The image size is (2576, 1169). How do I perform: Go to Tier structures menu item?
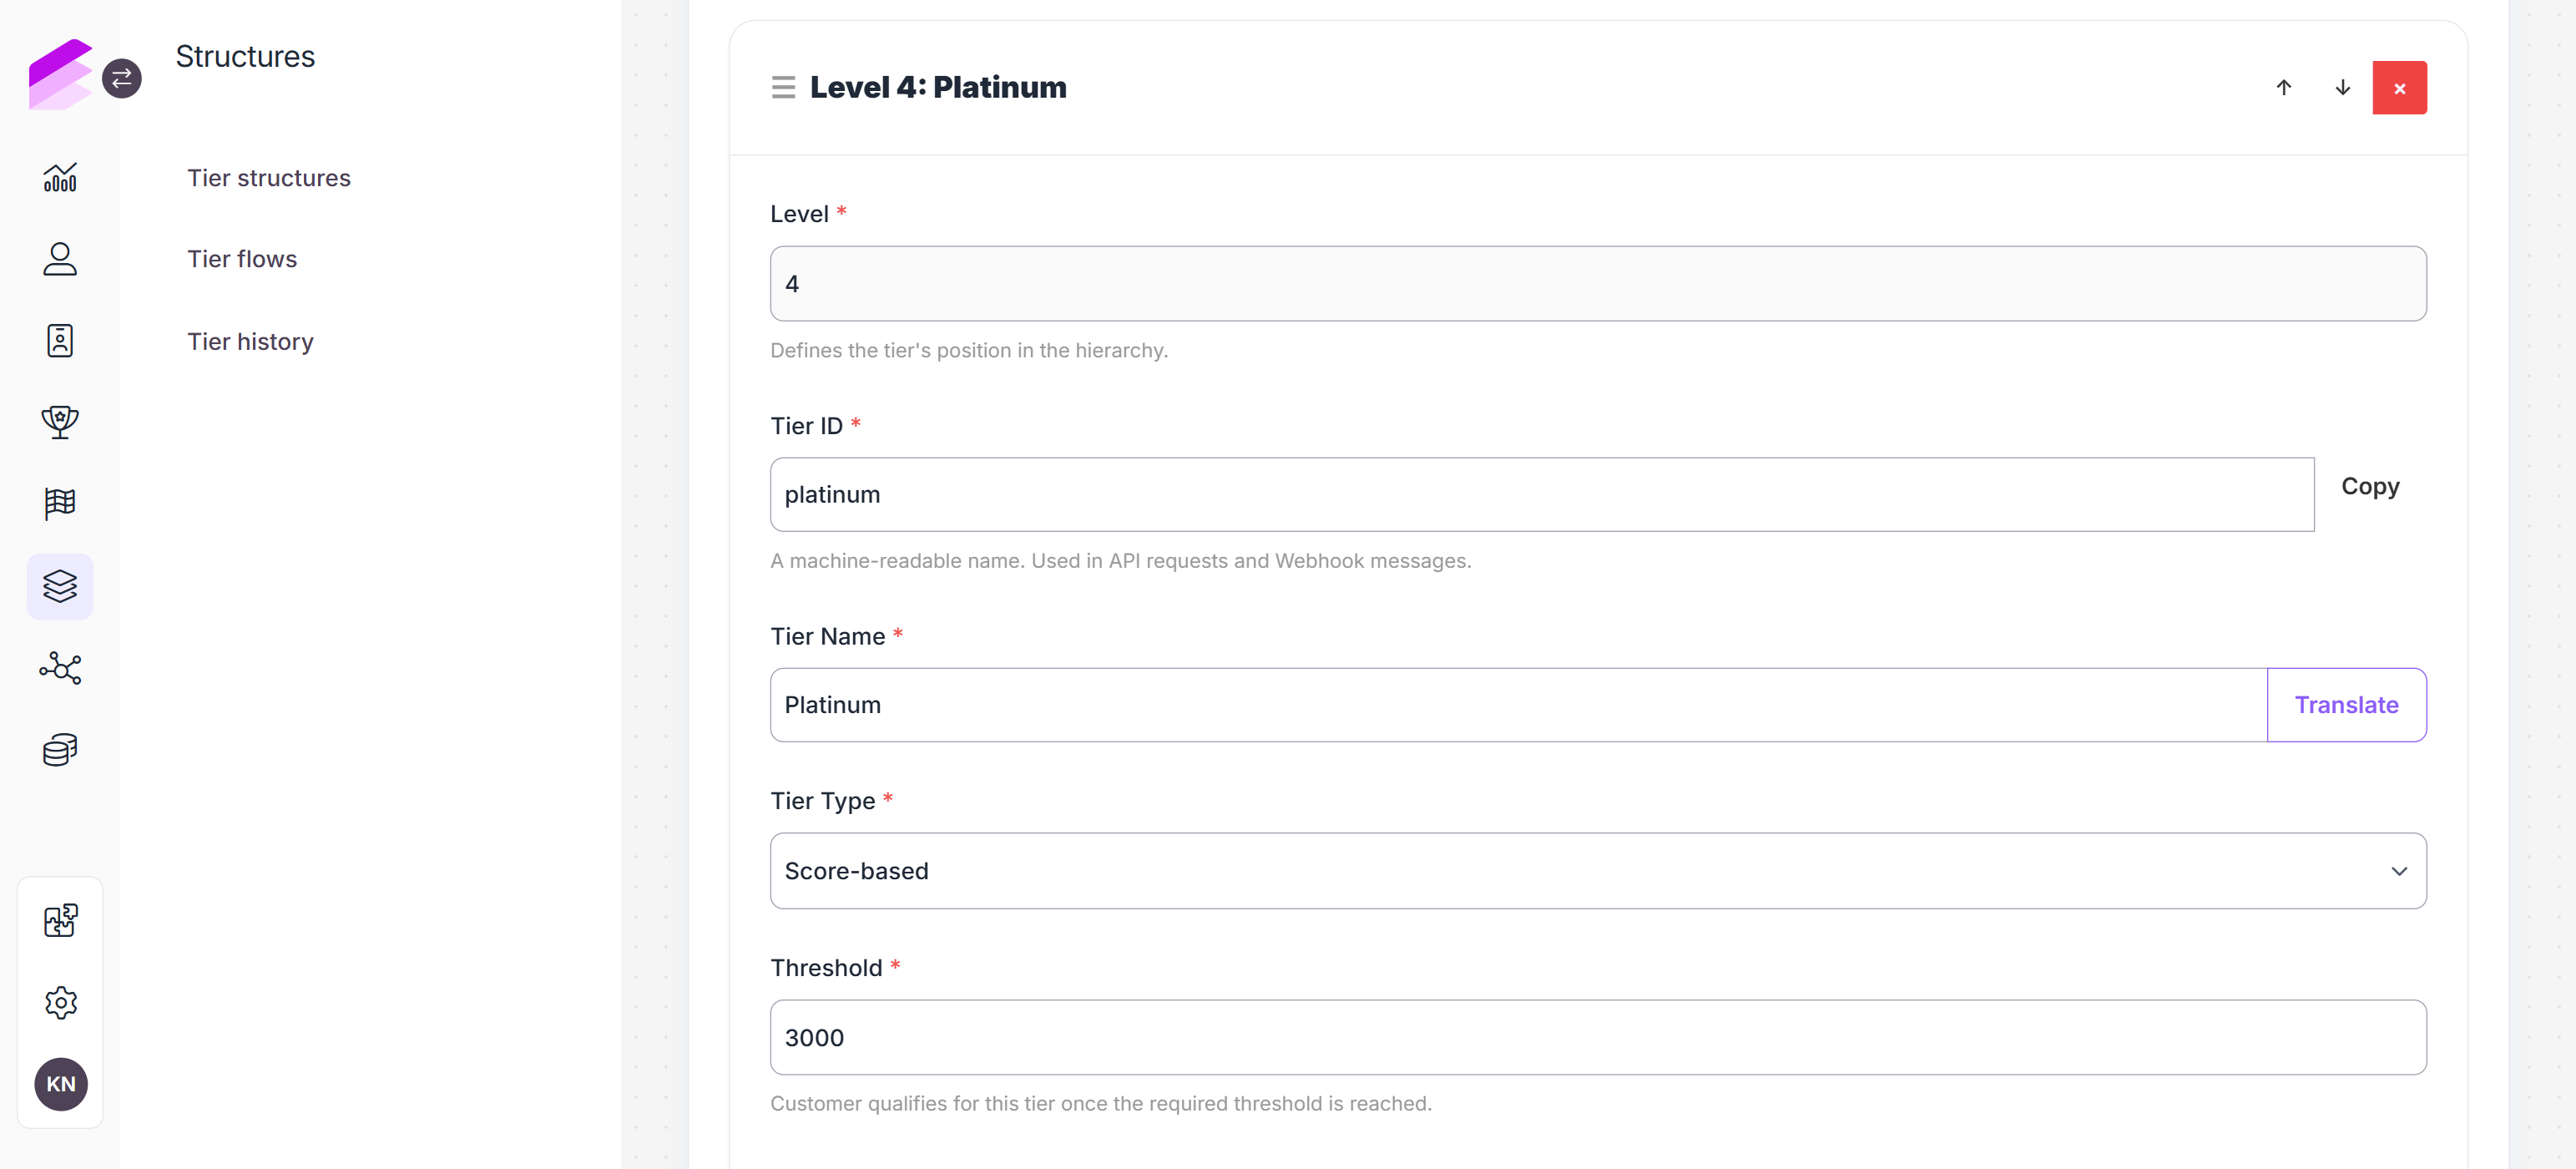pos(269,178)
